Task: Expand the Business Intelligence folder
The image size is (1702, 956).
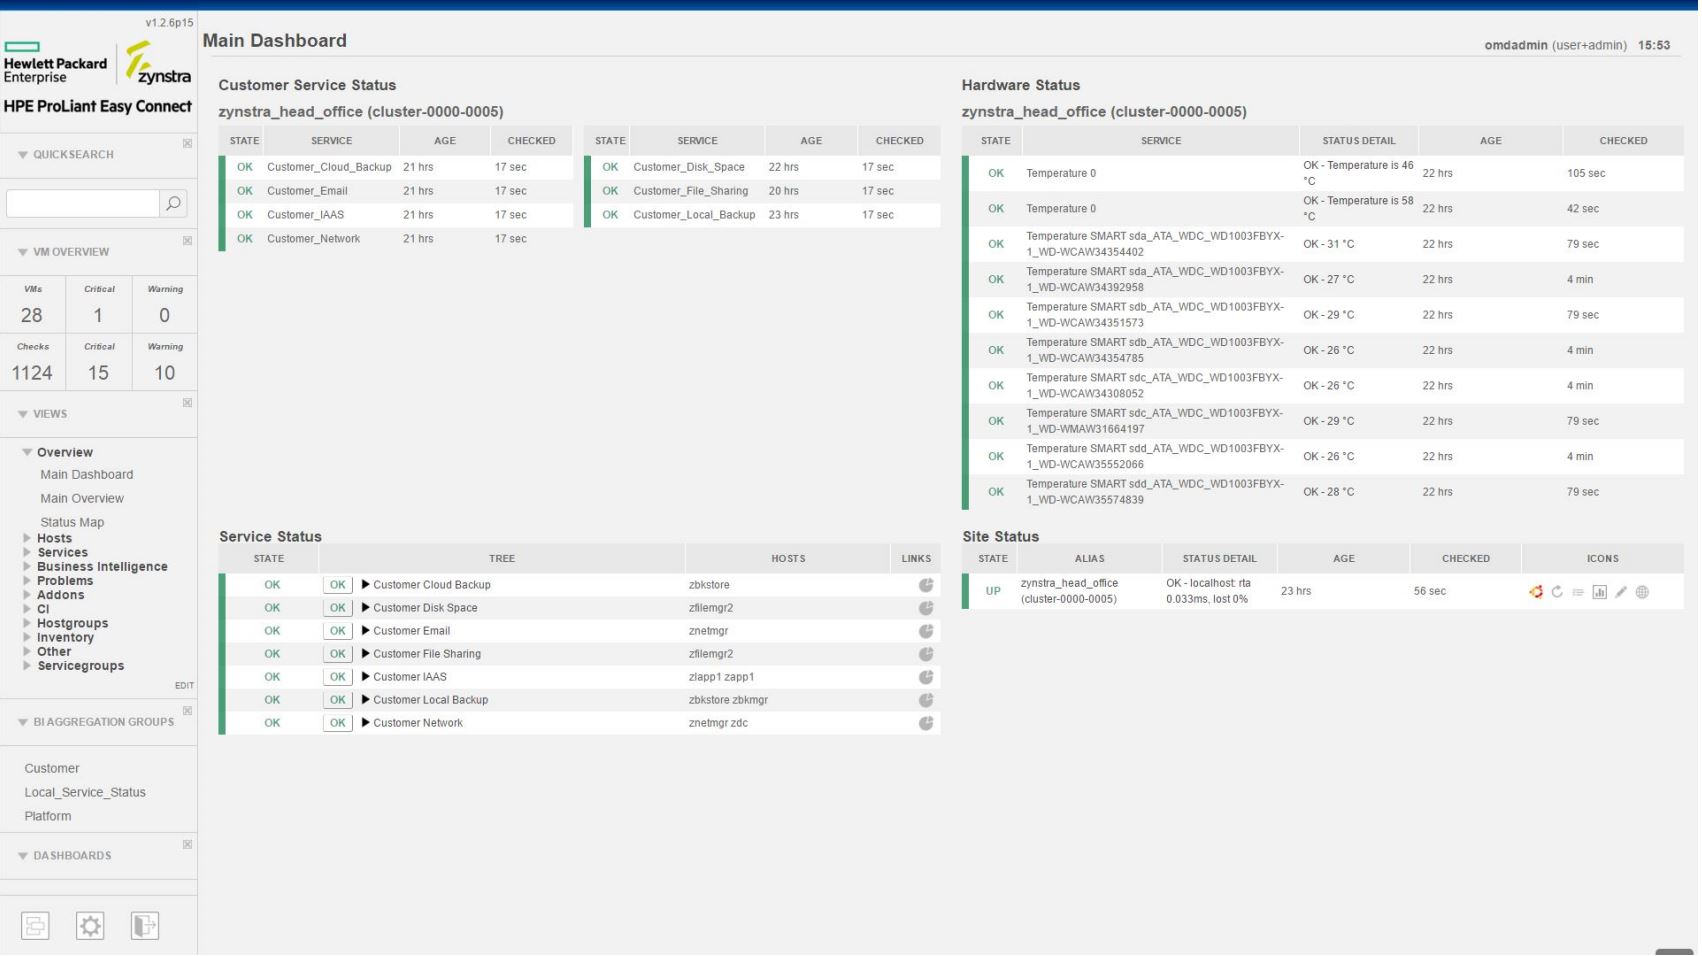Action: [27, 566]
